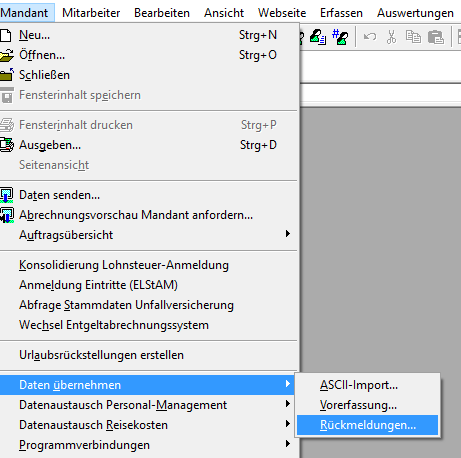Screen dimensions: 461x458
Task: Open the Erfassen menu
Action: point(341,13)
